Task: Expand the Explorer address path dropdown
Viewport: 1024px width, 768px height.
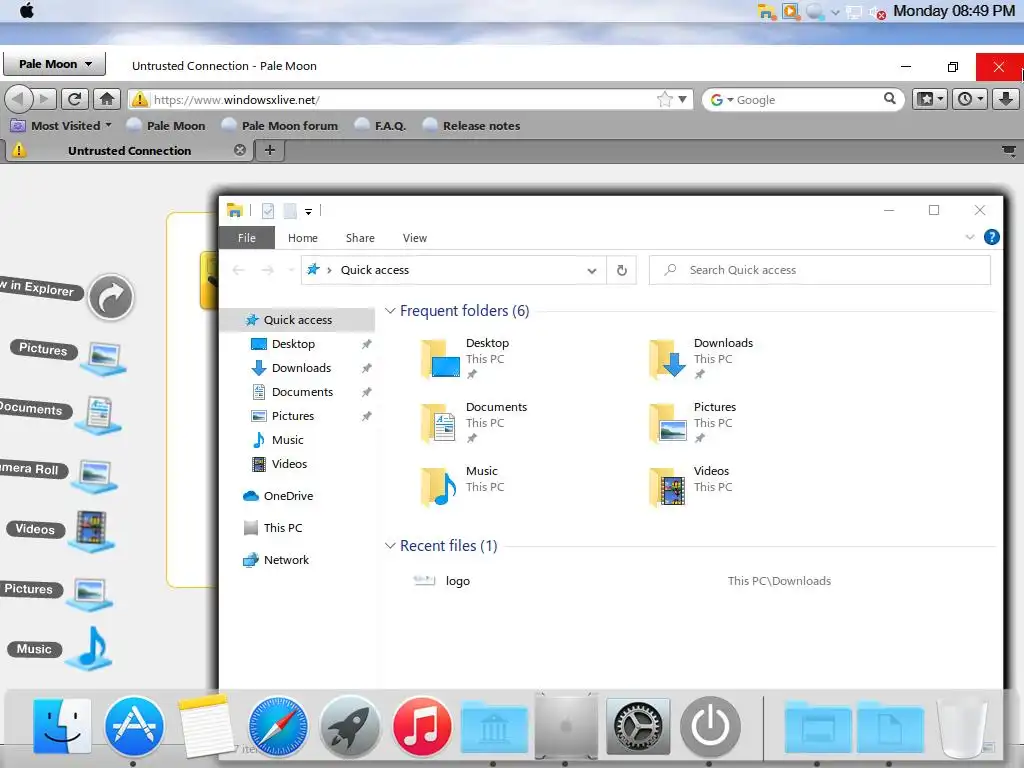Action: point(592,270)
